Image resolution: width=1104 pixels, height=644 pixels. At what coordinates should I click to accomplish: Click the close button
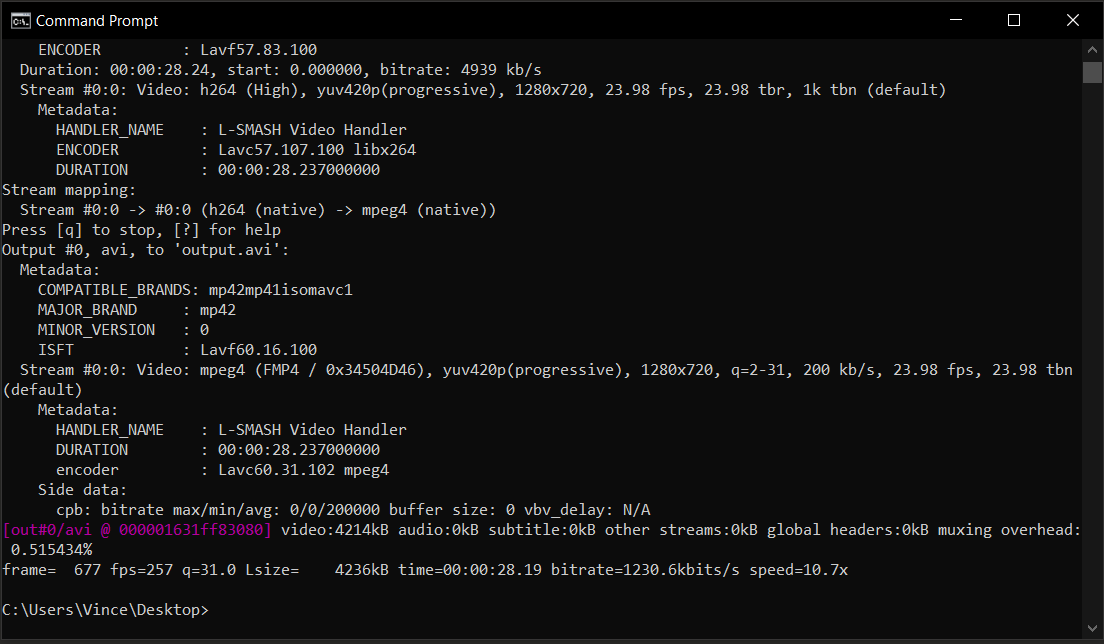(1073, 20)
